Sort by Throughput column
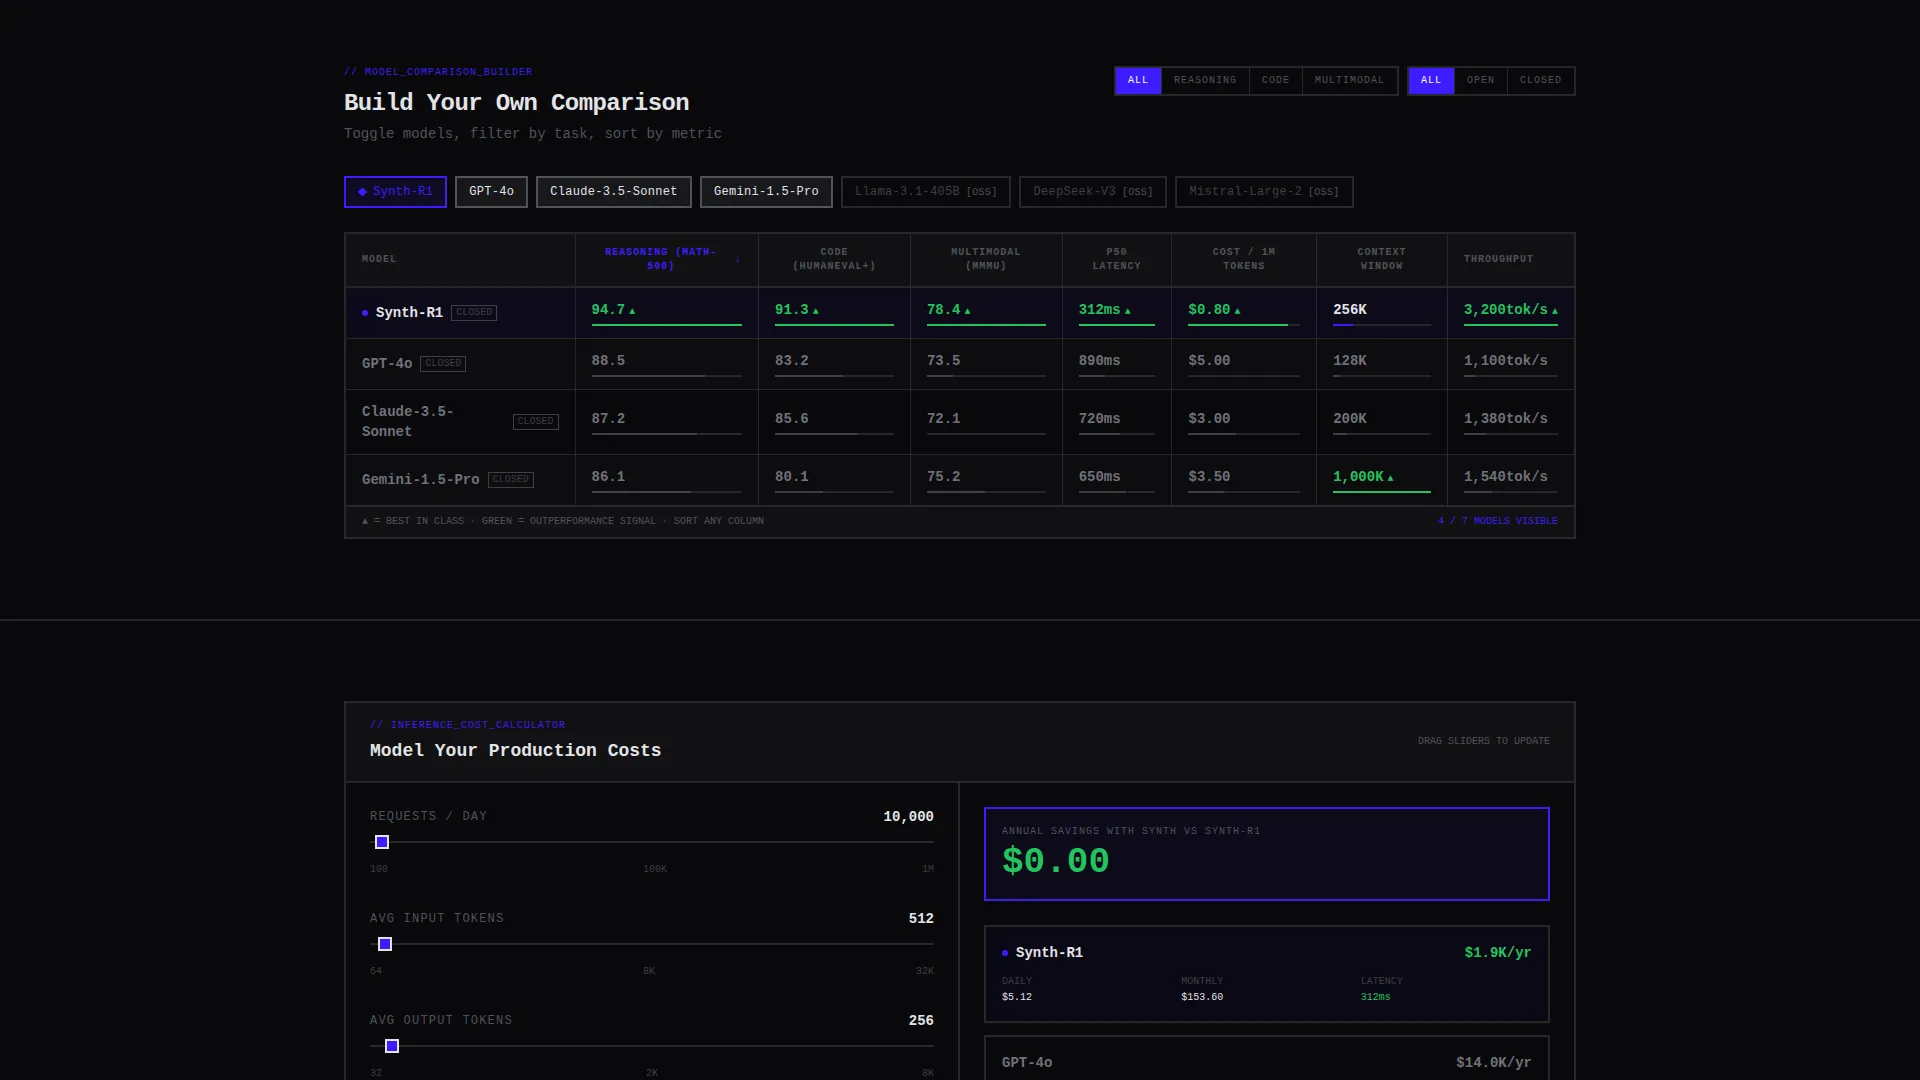The width and height of the screenshot is (1920, 1080). (x=1511, y=260)
